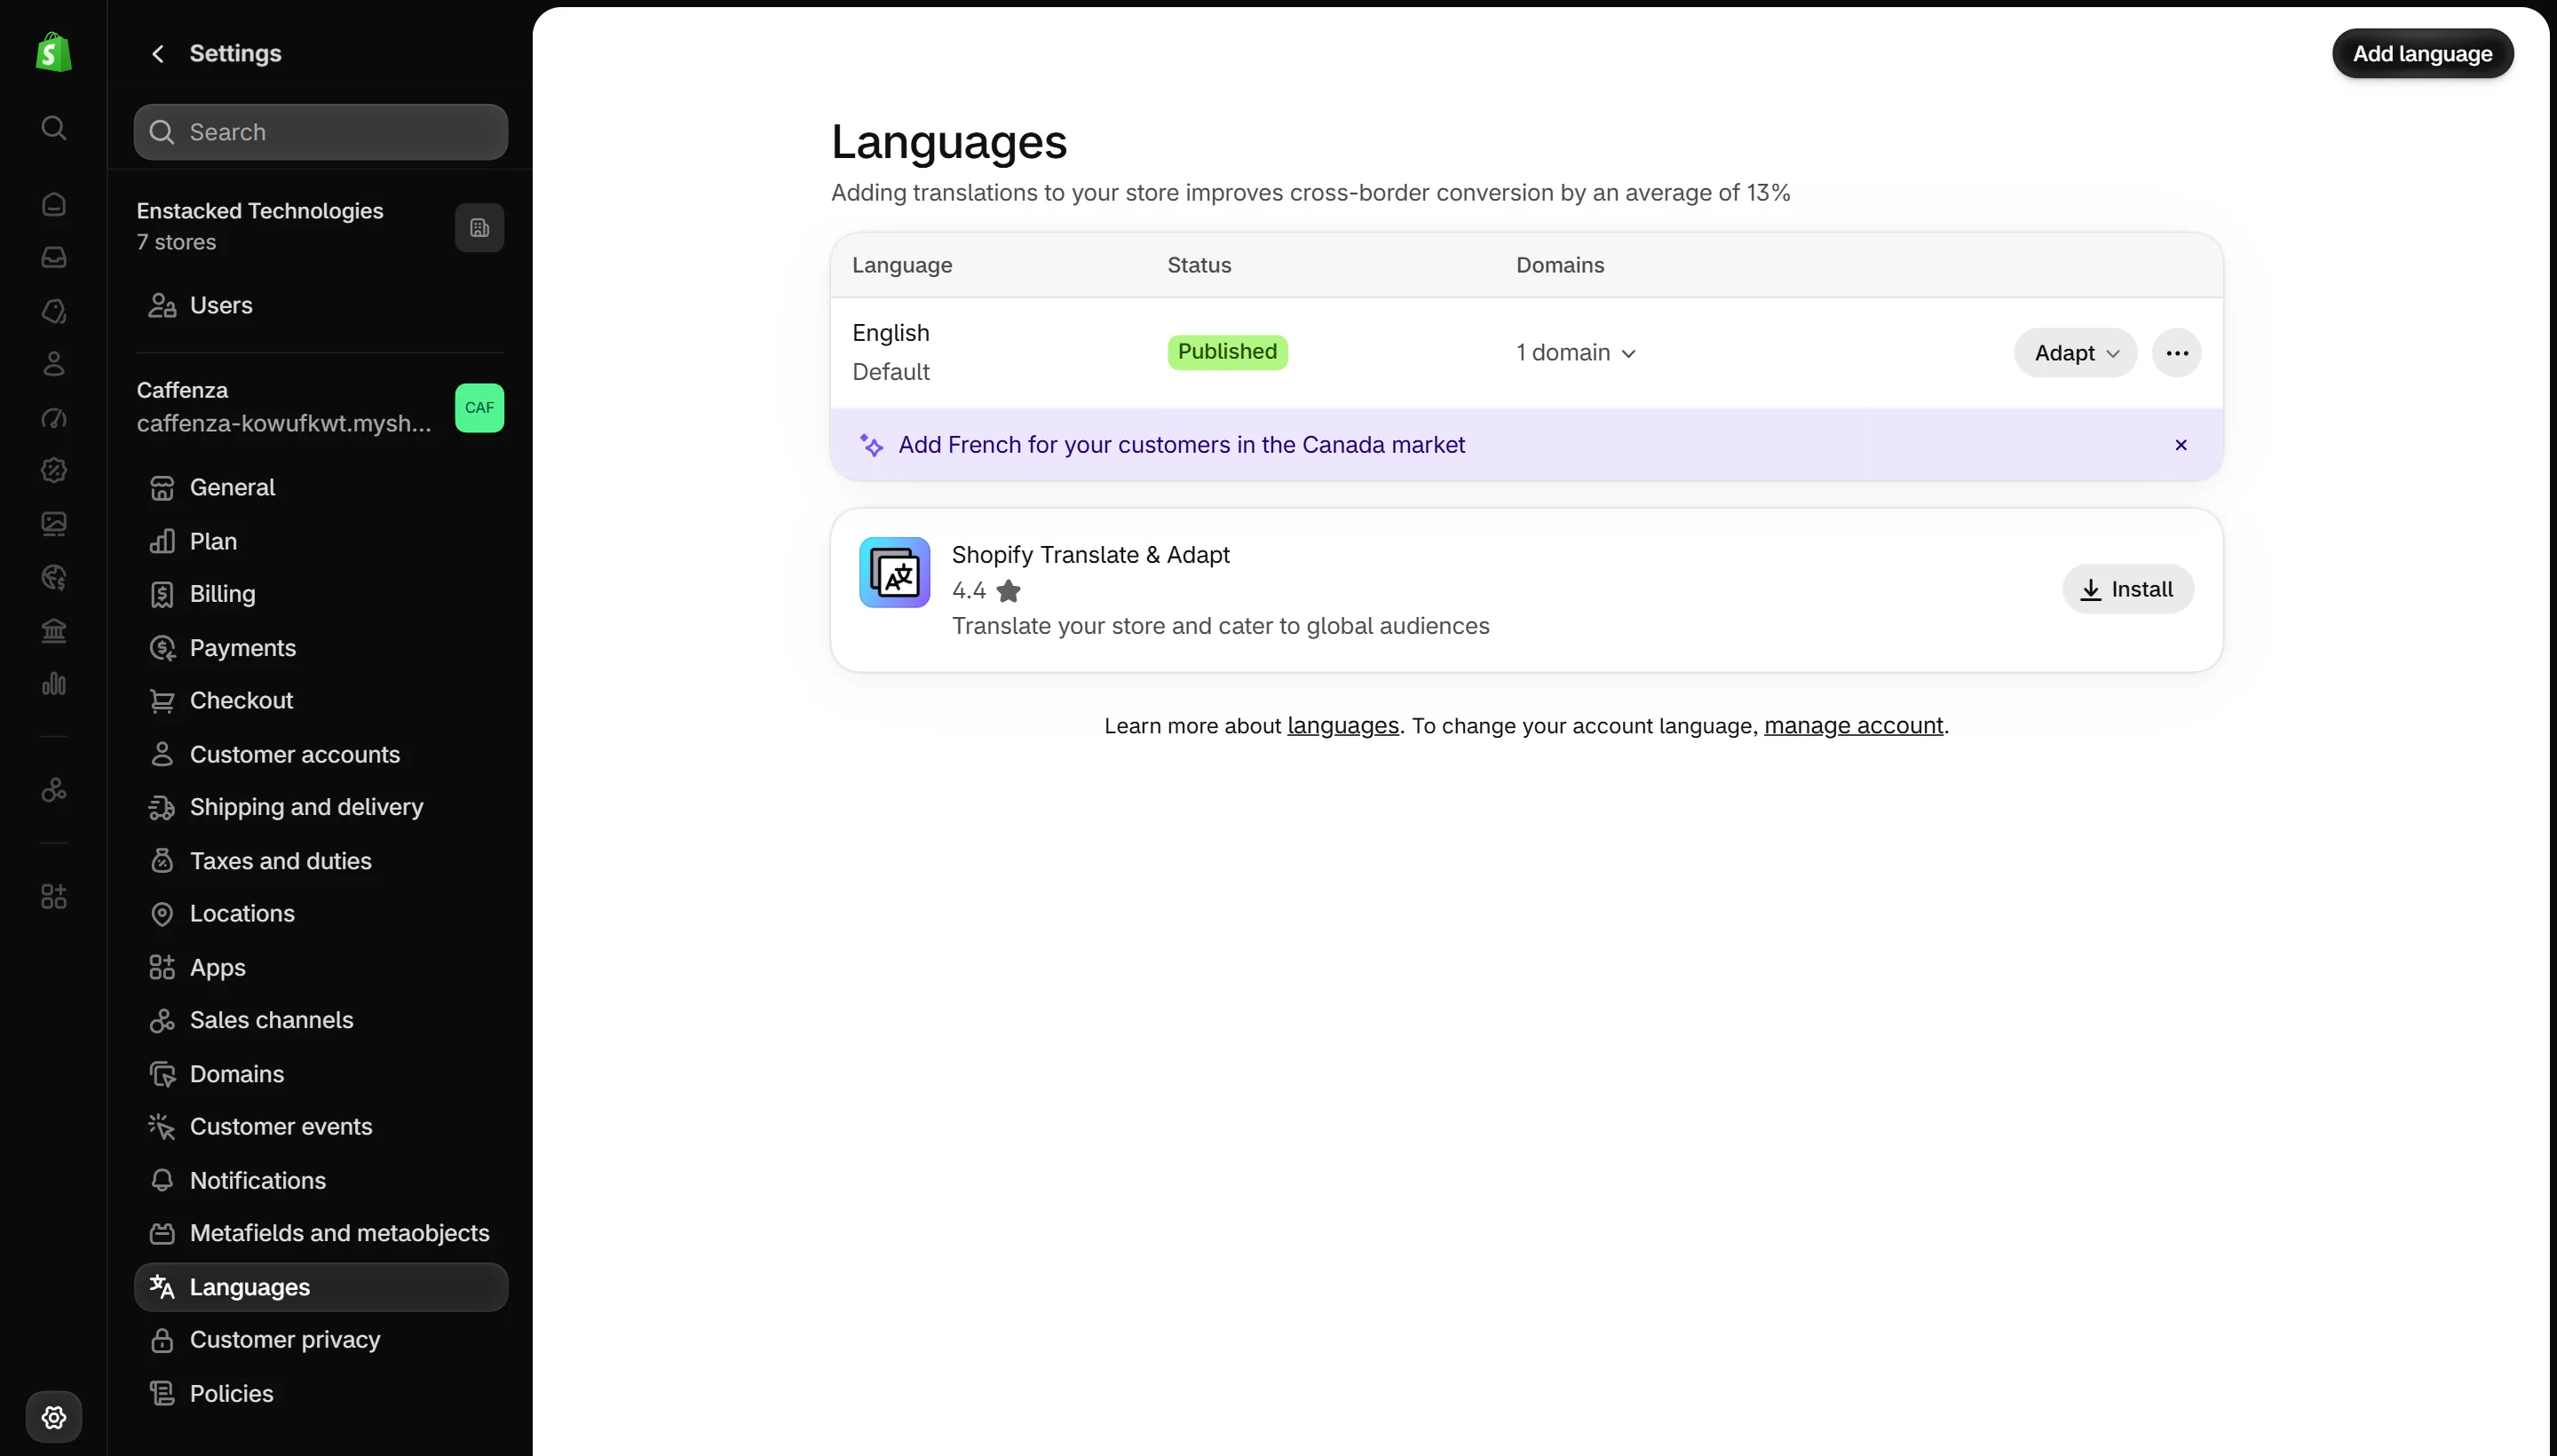The height and width of the screenshot is (1456, 2557).
Task: Open Checkout settings
Action: (x=321, y=700)
